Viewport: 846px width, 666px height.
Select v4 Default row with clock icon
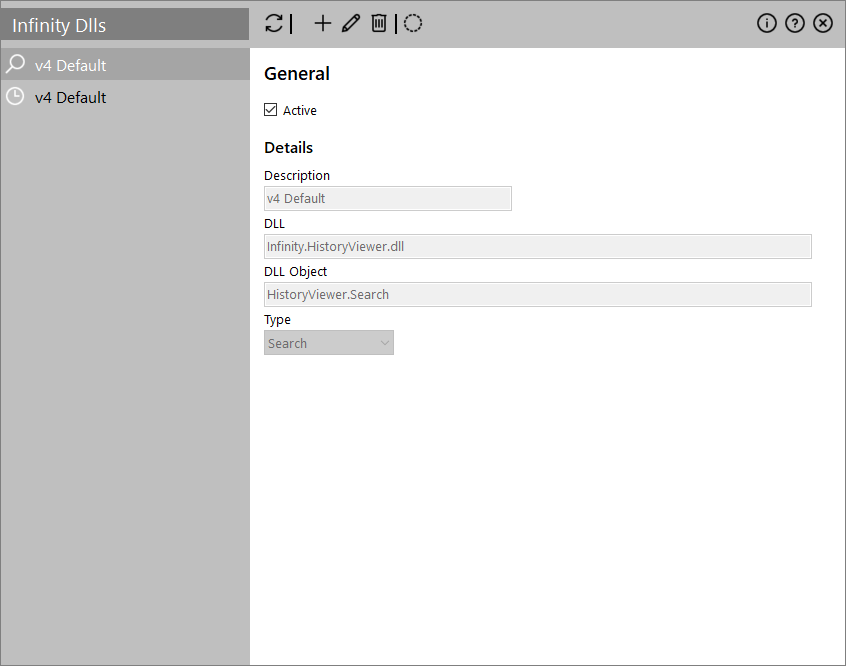tap(125, 97)
